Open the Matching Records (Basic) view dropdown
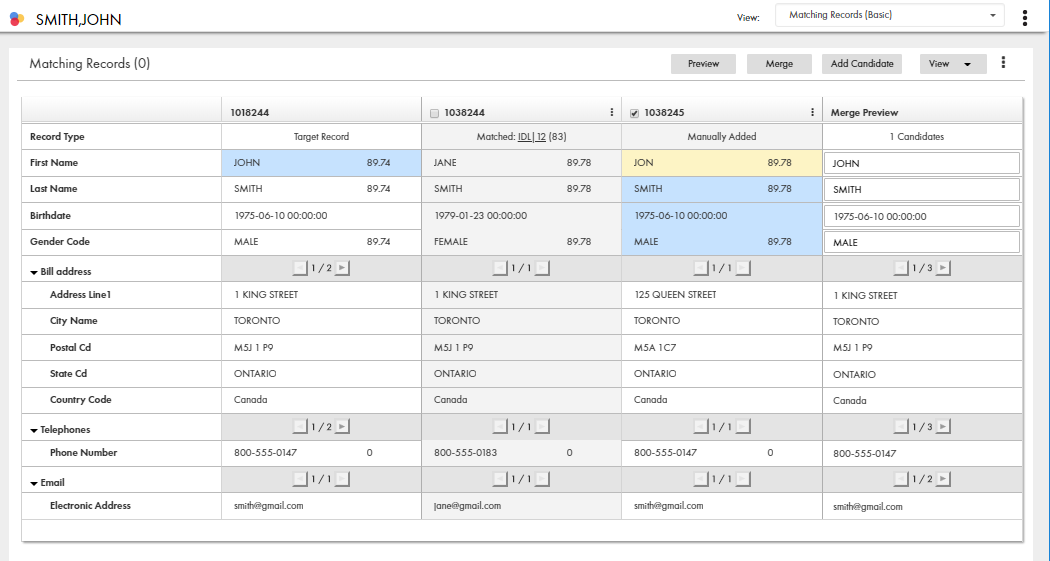This screenshot has height=561, width=1050. pos(890,16)
